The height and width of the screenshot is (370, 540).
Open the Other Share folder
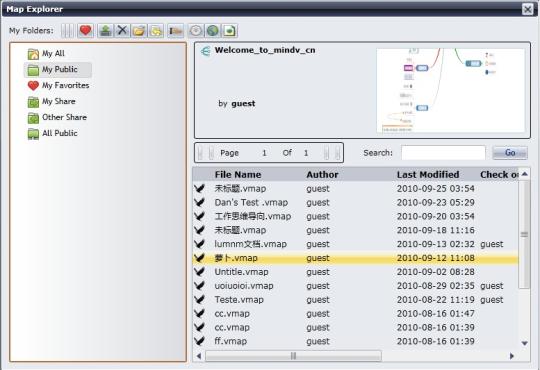(x=57, y=117)
